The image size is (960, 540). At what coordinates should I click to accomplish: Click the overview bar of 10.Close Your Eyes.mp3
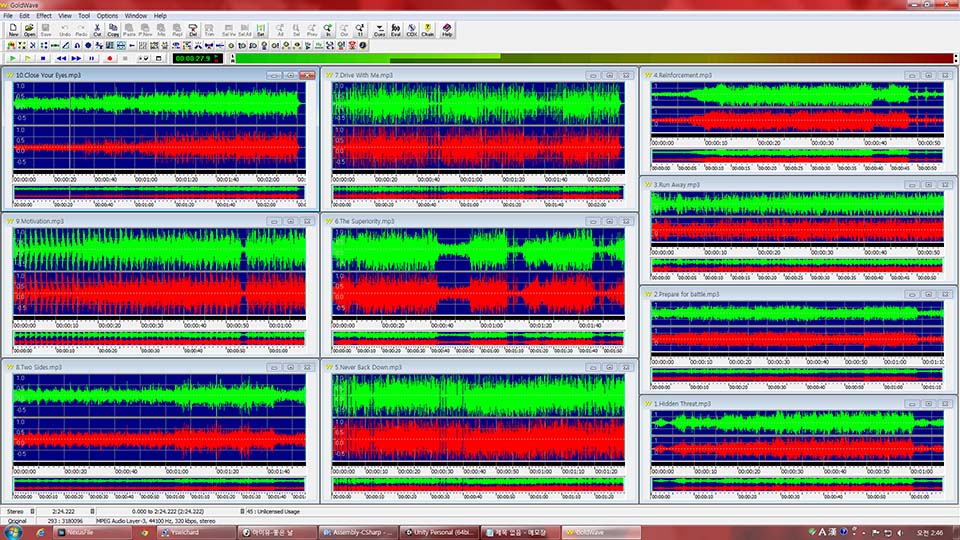pyautogui.click(x=159, y=193)
